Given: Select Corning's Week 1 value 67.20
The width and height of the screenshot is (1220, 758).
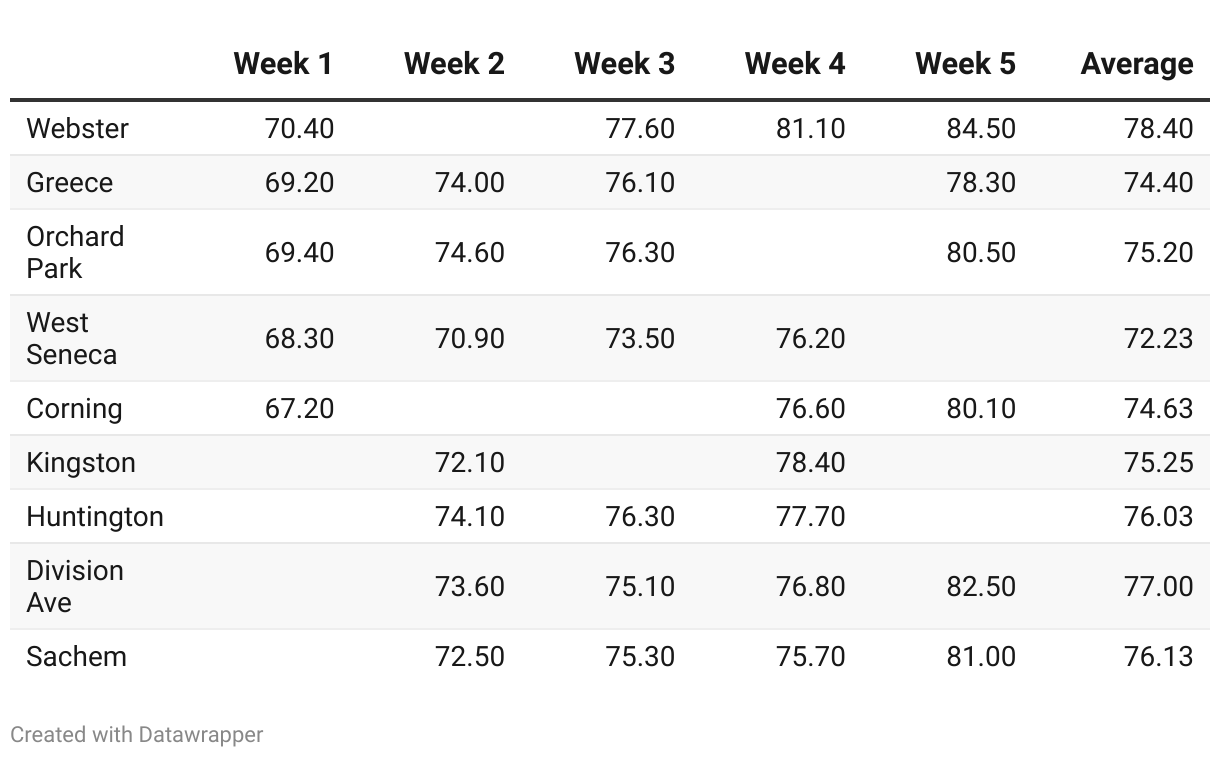Looking at the screenshot, I should tap(300, 408).
